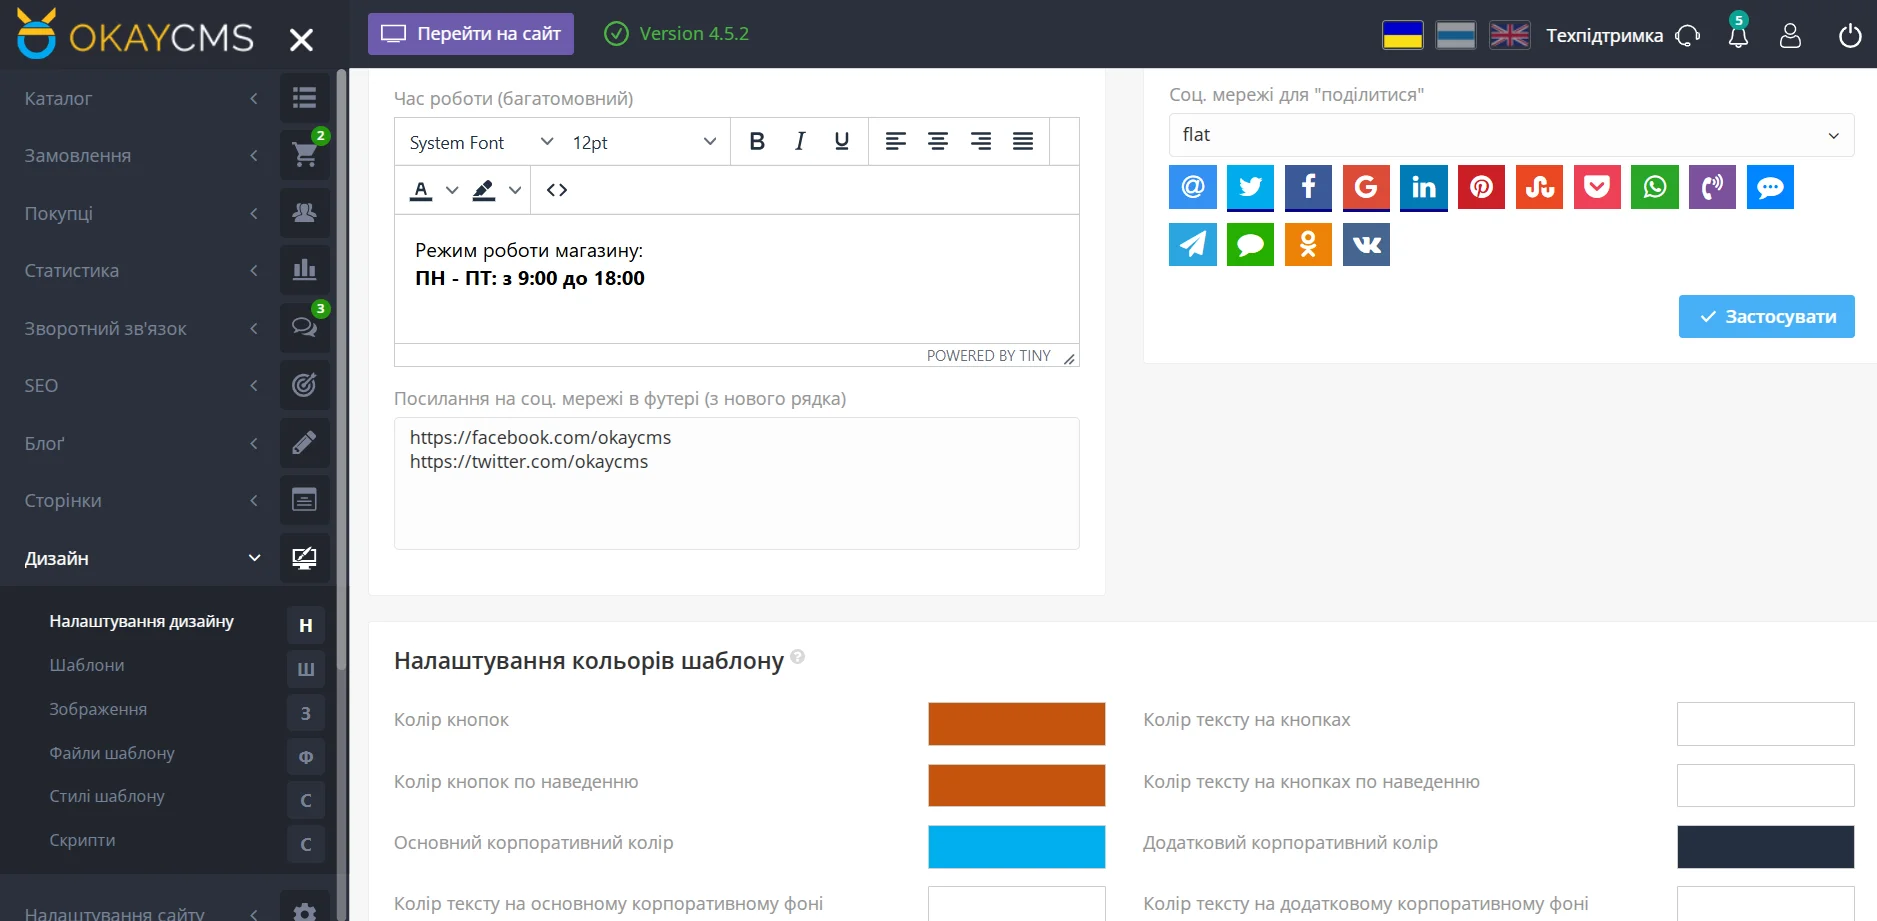Toggle bold formatting in editor

tap(757, 142)
